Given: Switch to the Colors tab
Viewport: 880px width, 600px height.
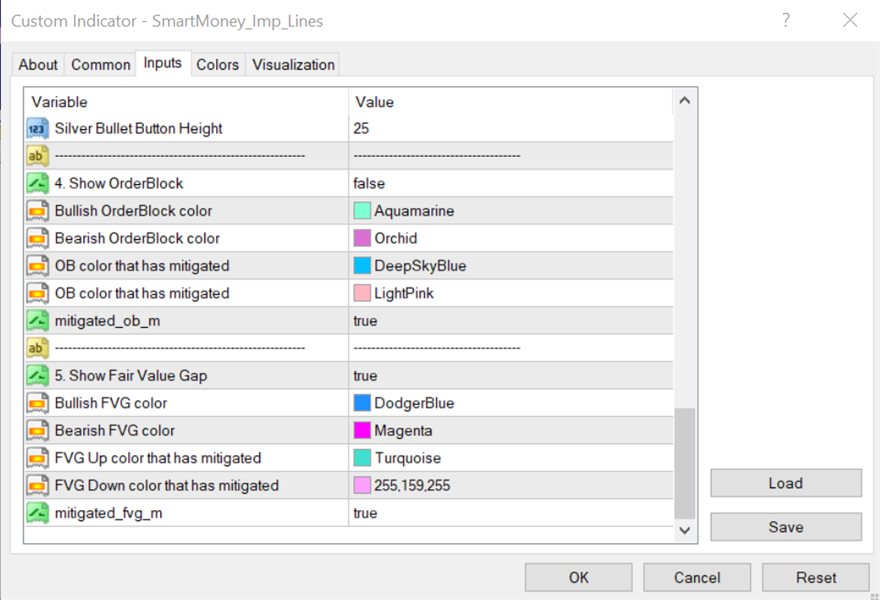Looking at the screenshot, I should [217, 65].
